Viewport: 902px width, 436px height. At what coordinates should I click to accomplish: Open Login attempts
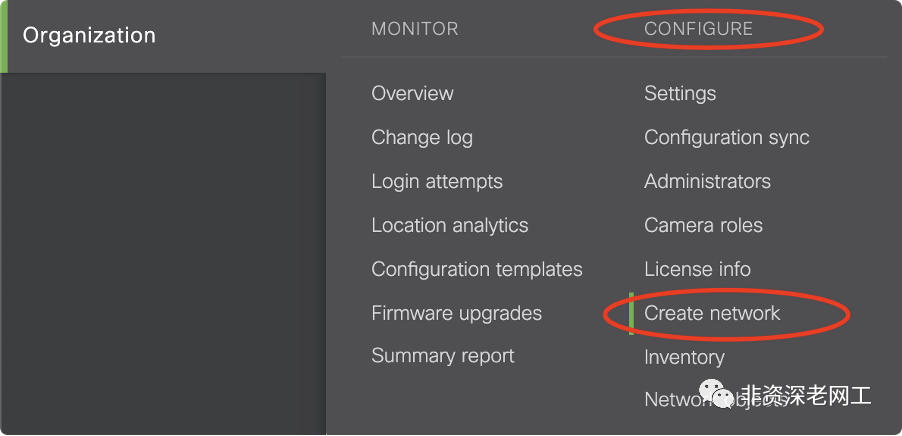[437, 181]
